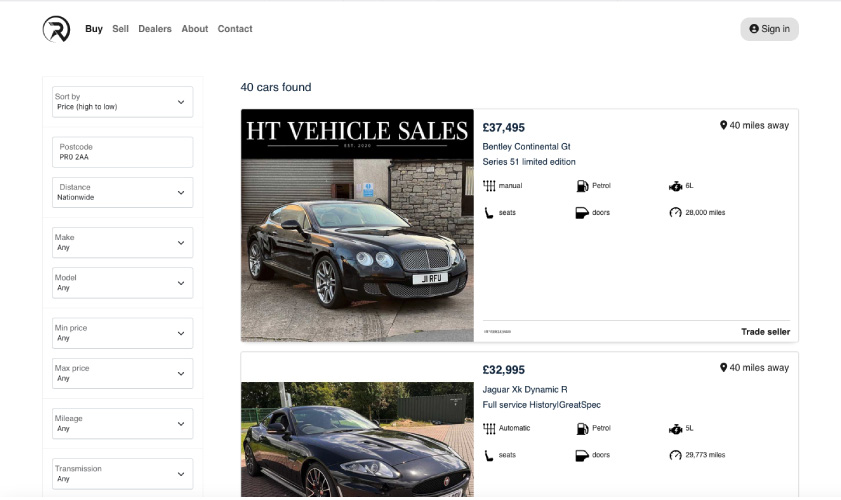Viewport: 841px width, 500px height.
Task: Click the engine icon beside 6L on the Bentley
Action: pos(675,186)
